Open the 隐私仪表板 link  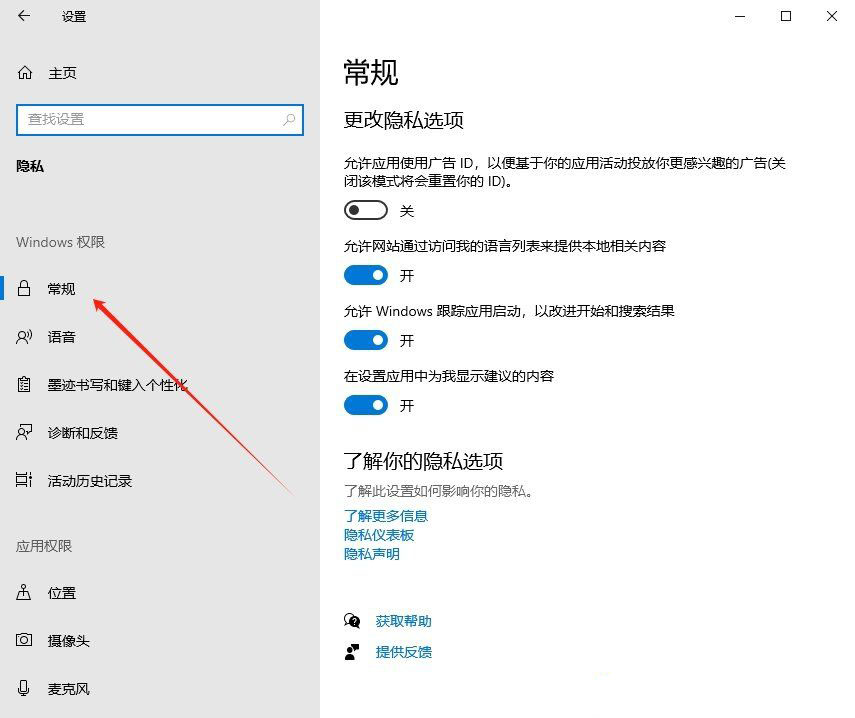377,535
